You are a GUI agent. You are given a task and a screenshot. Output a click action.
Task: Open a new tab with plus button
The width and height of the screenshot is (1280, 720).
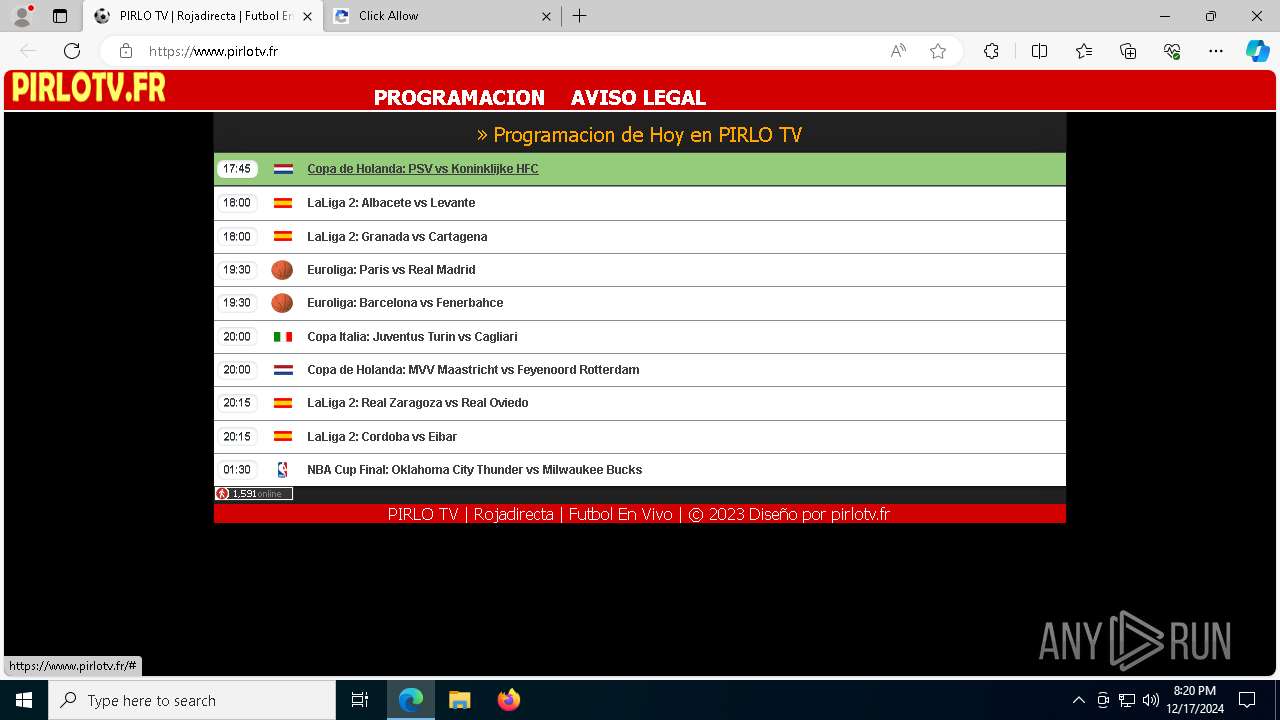579,16
